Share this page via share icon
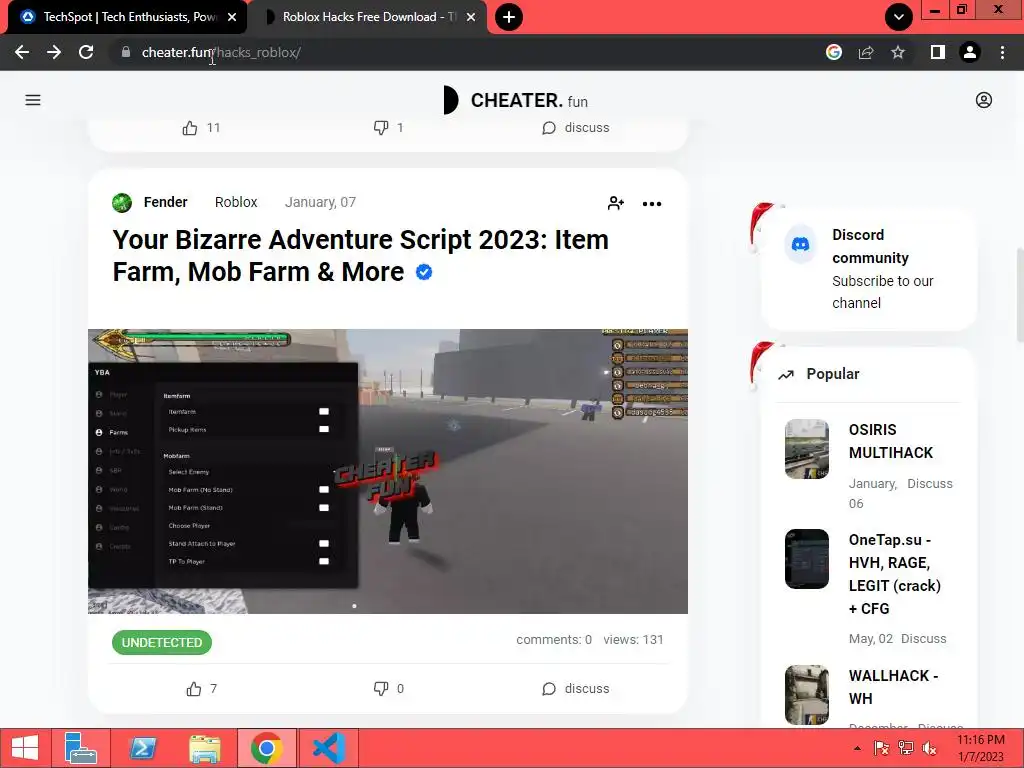The height and width of the screenshot is (768, 1024). coord(866,52)
